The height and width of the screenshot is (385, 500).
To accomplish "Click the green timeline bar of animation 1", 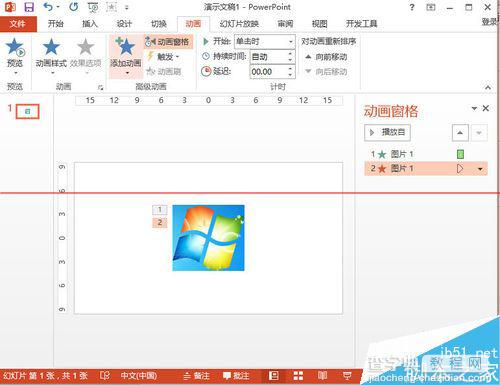I will click(460, 154).
